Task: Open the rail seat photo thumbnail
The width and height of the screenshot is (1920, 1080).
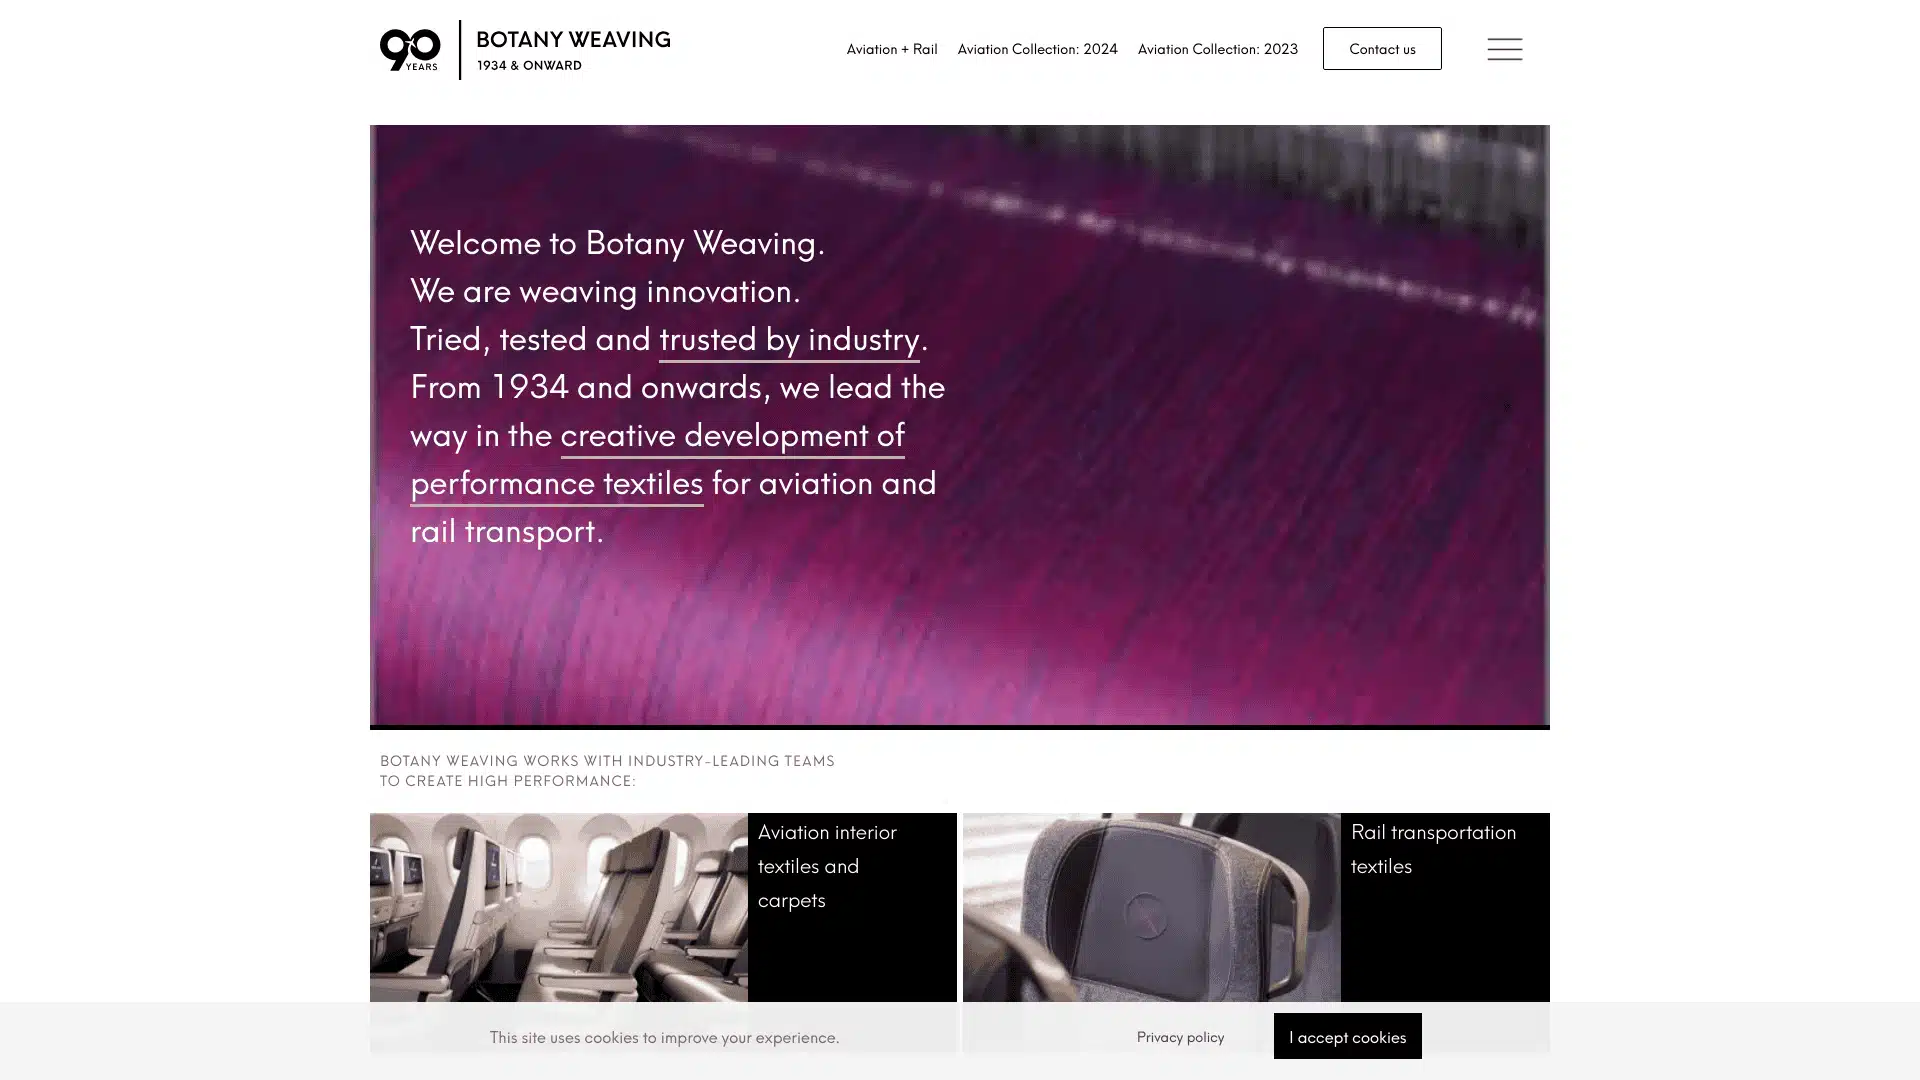Action: 1151,906
